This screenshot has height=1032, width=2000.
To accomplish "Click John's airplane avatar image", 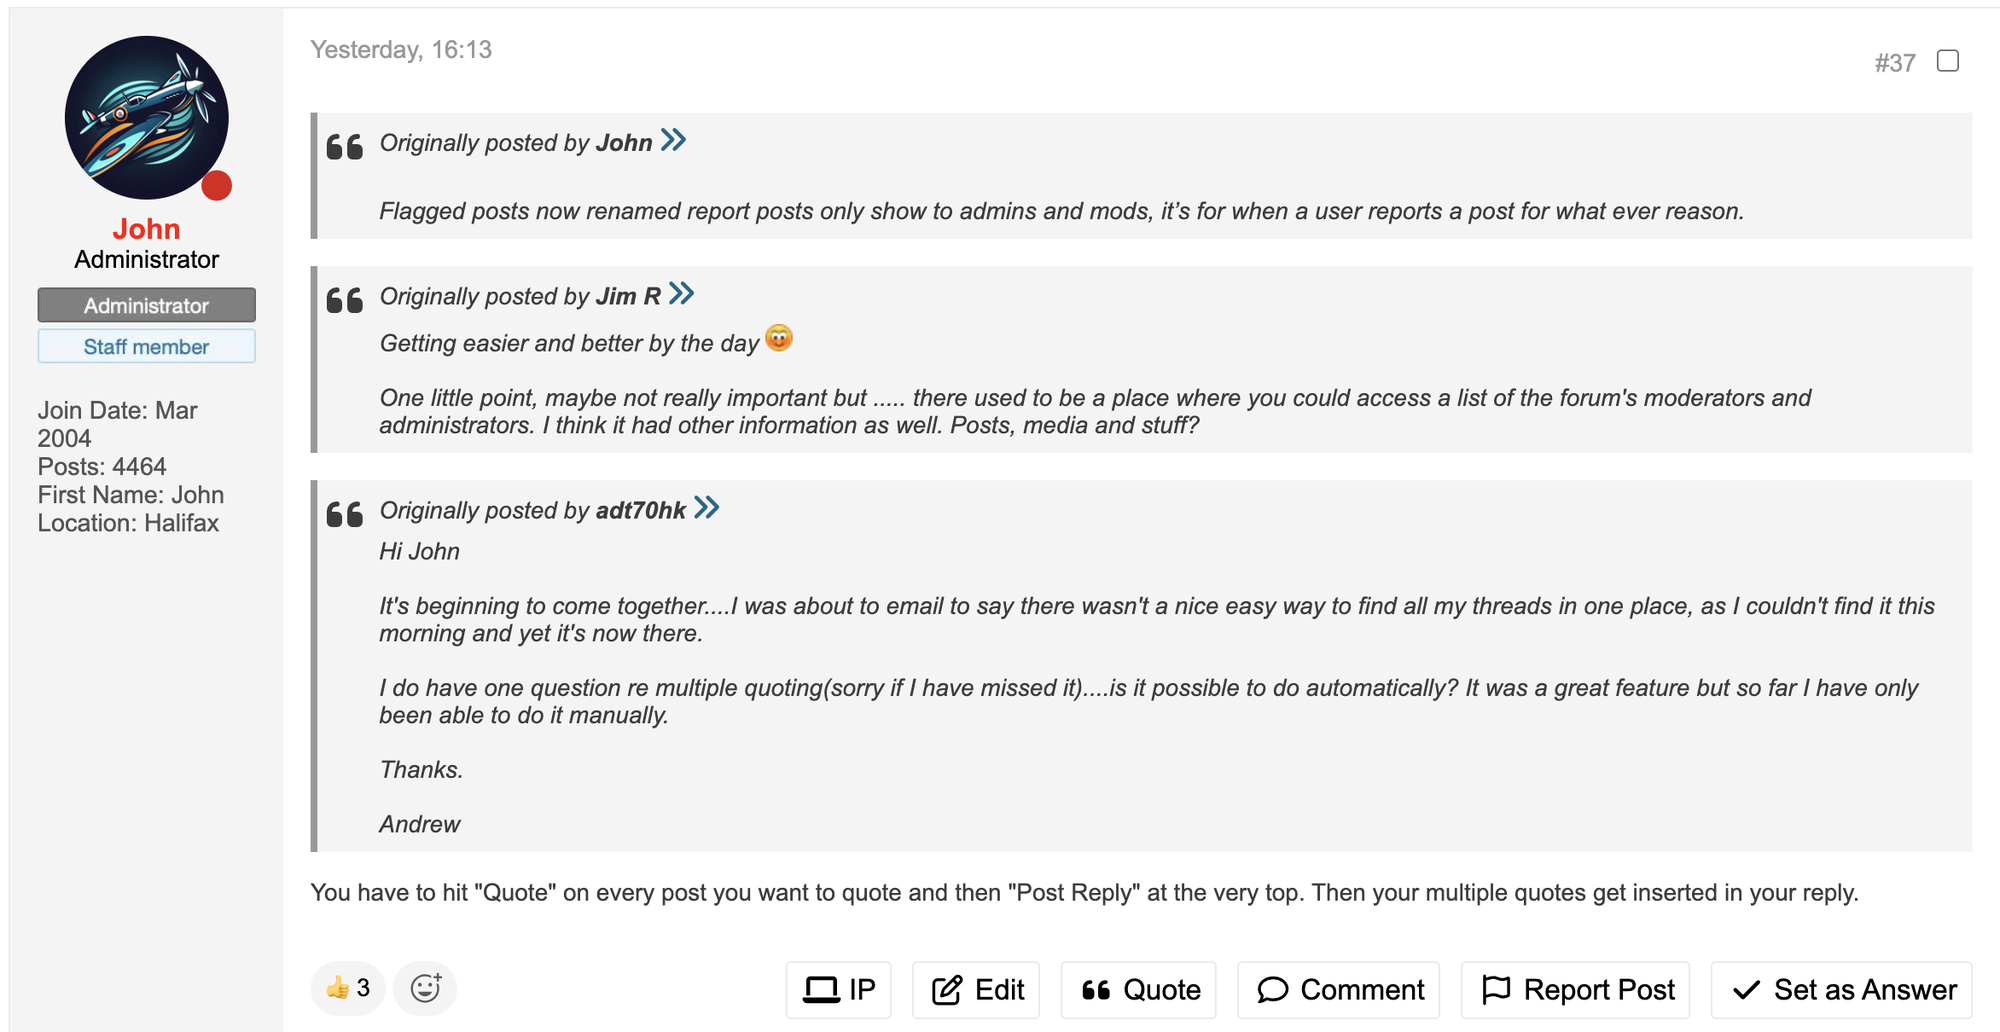I will tap(146, 117).
